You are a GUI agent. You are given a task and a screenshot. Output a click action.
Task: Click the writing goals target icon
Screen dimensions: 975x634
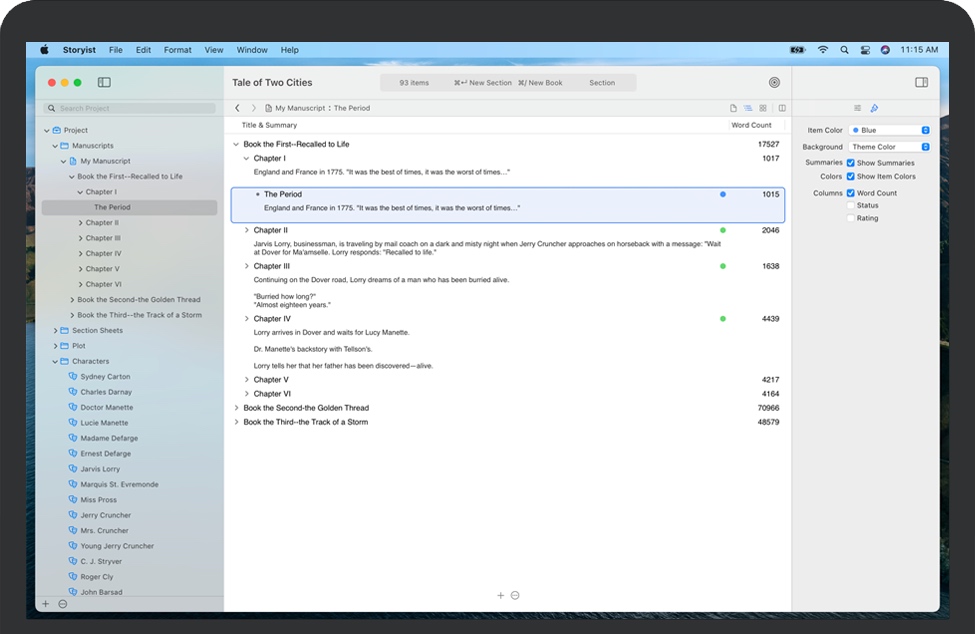774,83
